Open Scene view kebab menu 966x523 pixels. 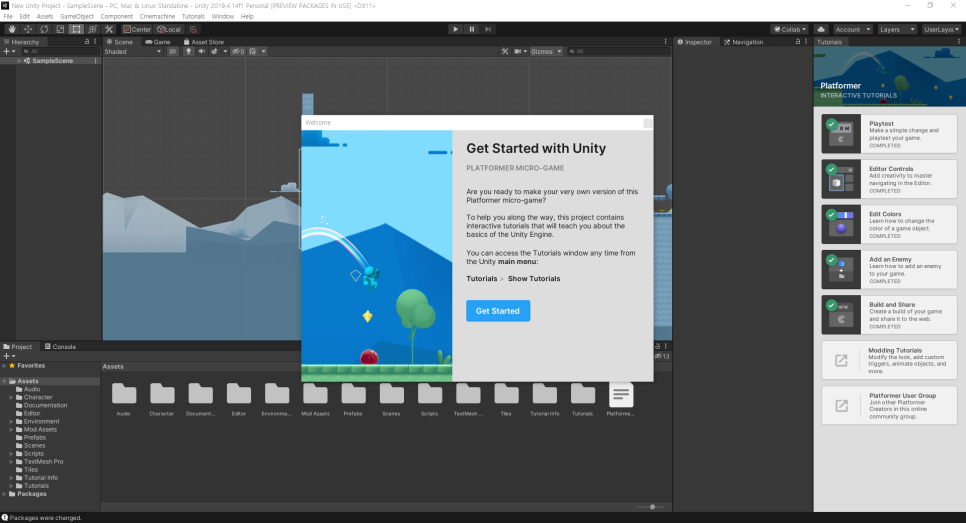coord(665,42)
